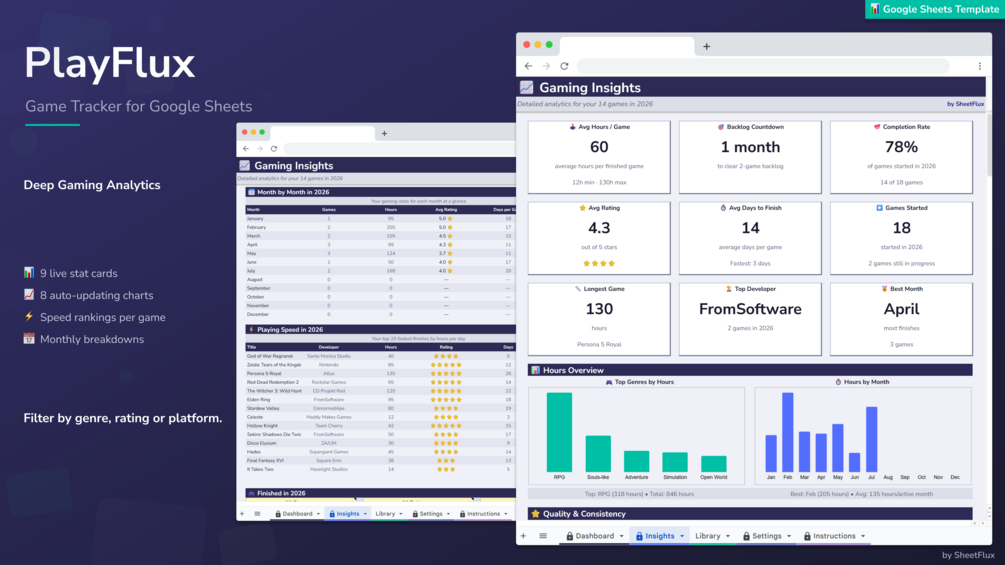Click forward arrow in front browser window

tap(546, 66)
